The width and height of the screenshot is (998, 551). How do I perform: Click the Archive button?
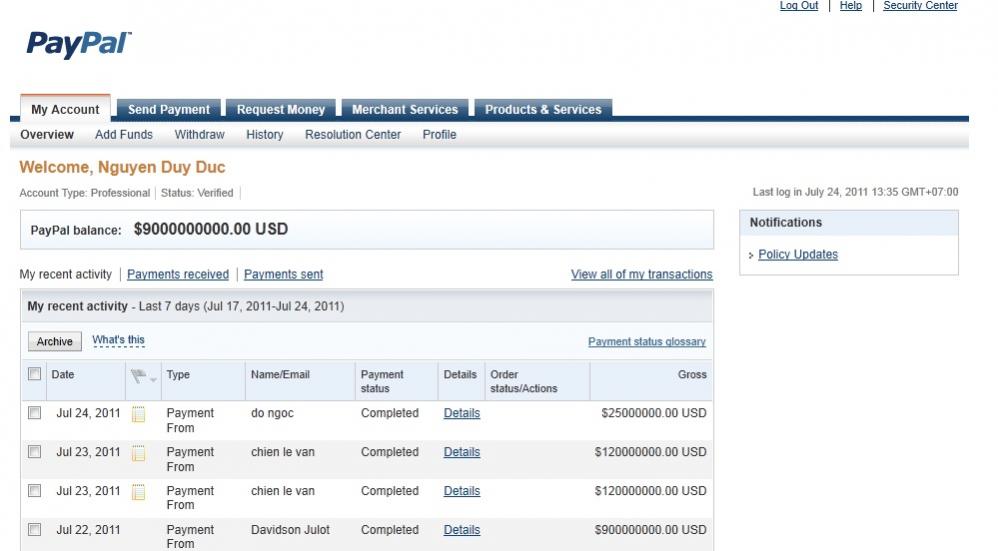[55, 342]
